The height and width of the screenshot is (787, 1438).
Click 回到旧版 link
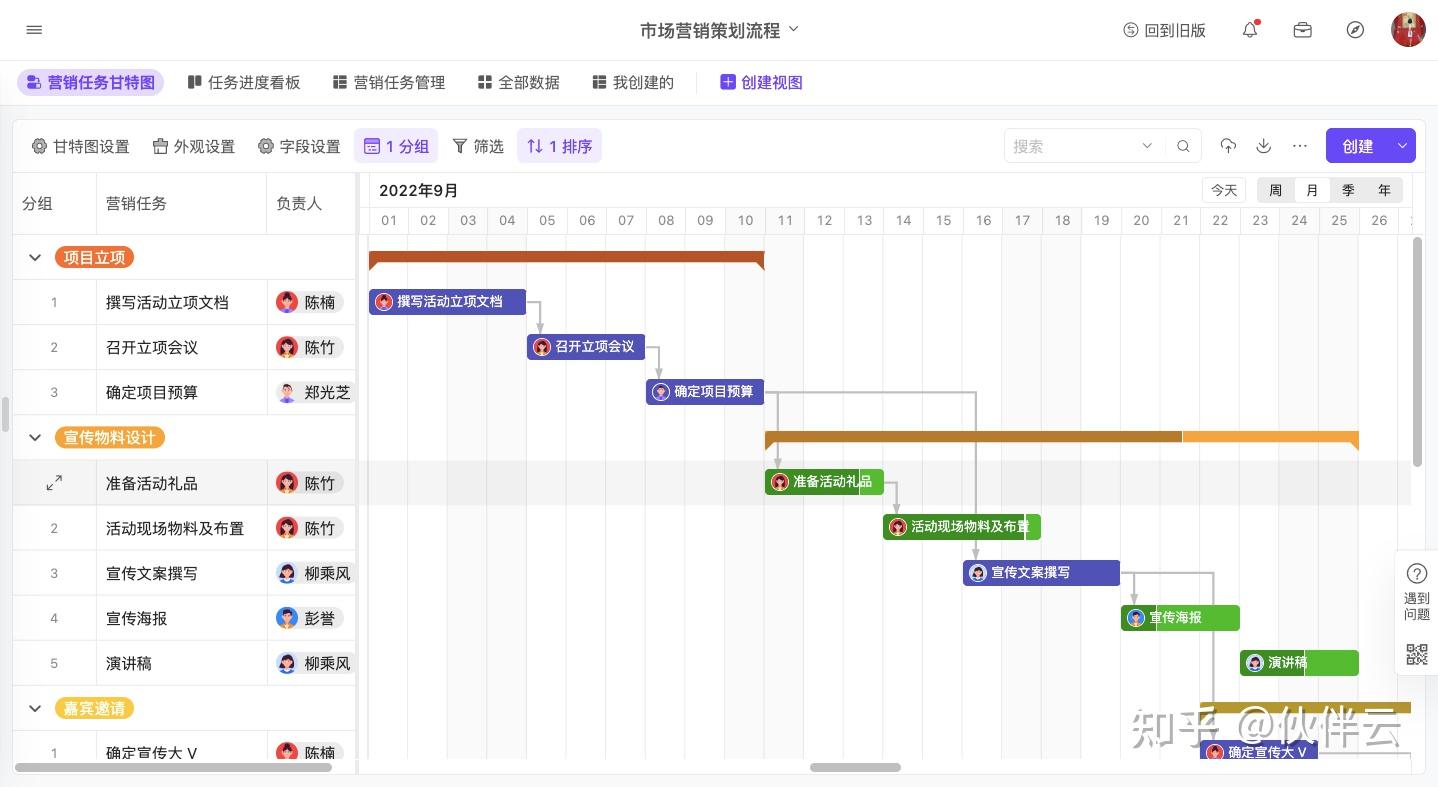1164,30
